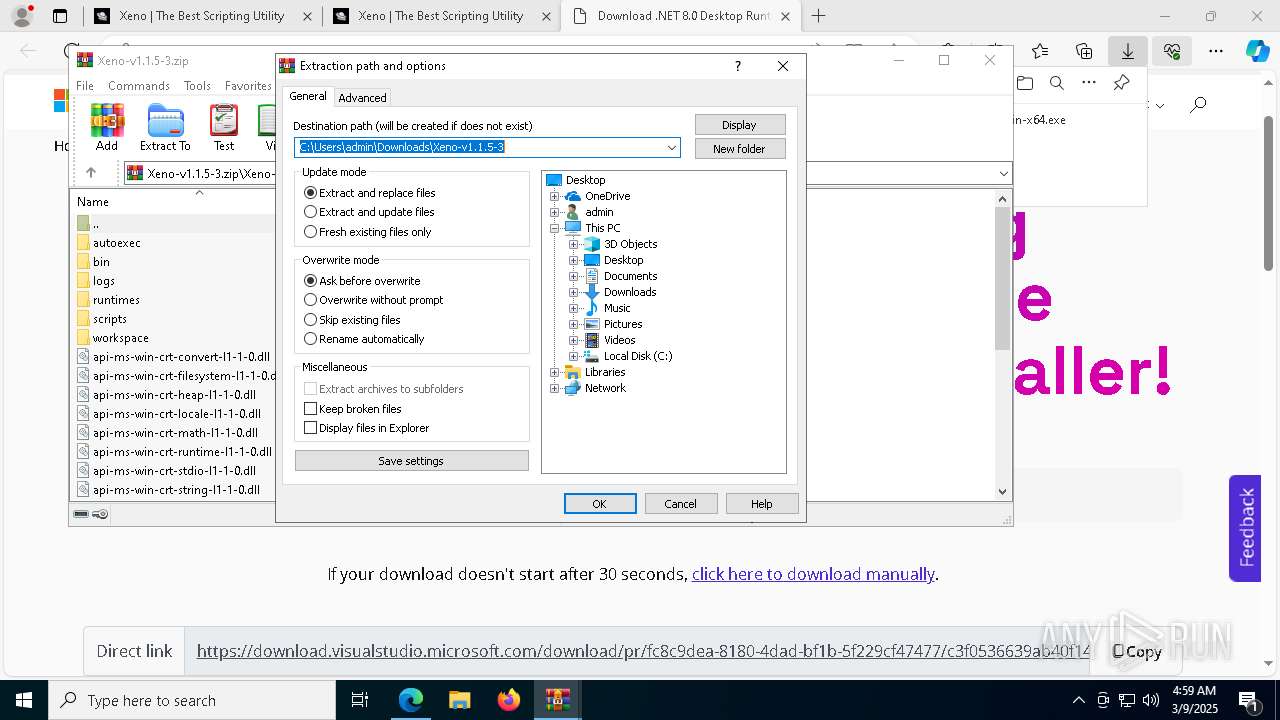Screen dimensions: 1280x720
Task: Expand the Libraries tree node
Action: tap(554, 372)
